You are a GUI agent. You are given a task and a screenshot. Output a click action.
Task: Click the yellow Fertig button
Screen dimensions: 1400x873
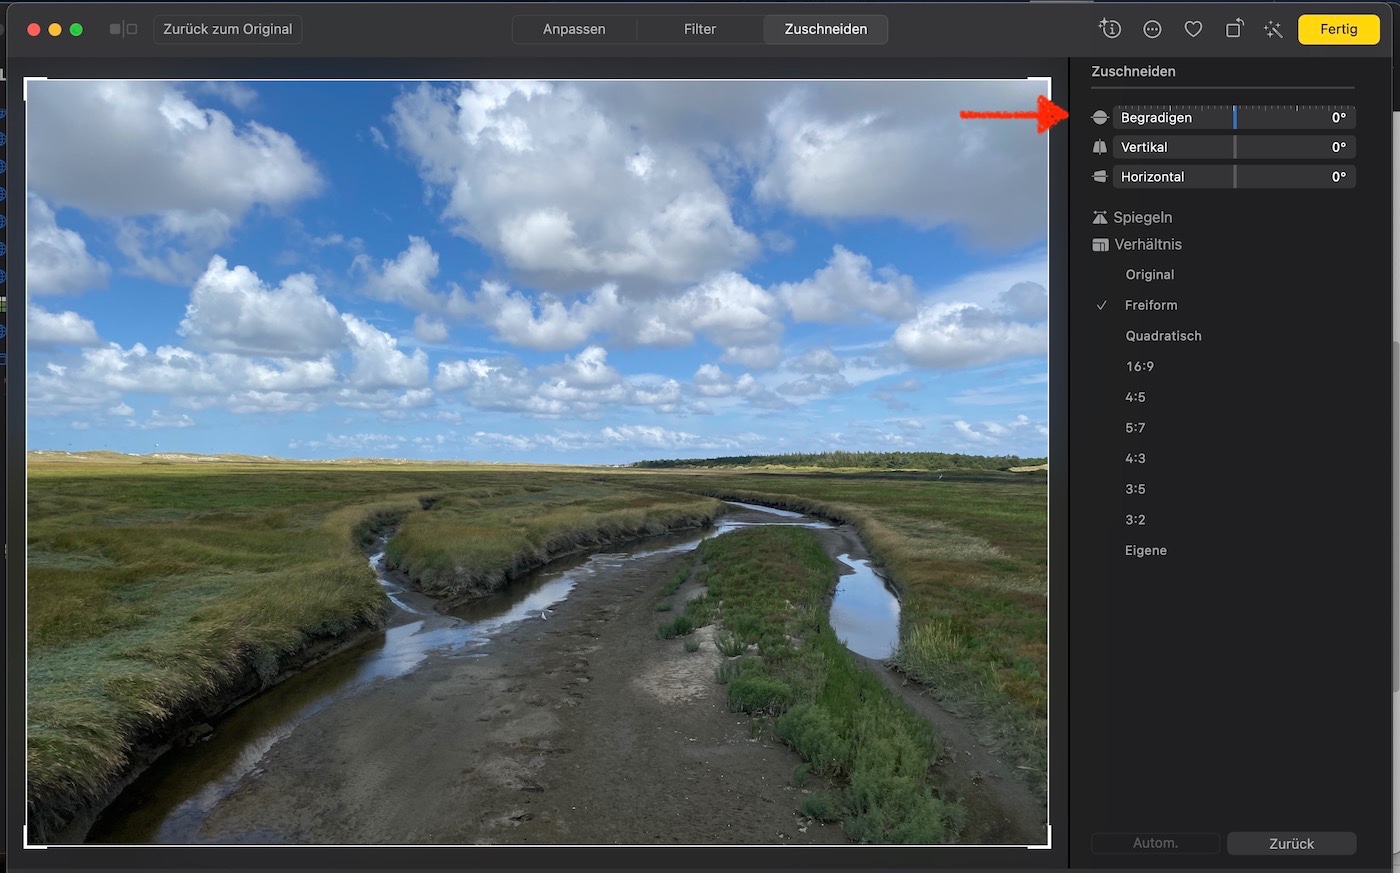(x=1338, y=29)
